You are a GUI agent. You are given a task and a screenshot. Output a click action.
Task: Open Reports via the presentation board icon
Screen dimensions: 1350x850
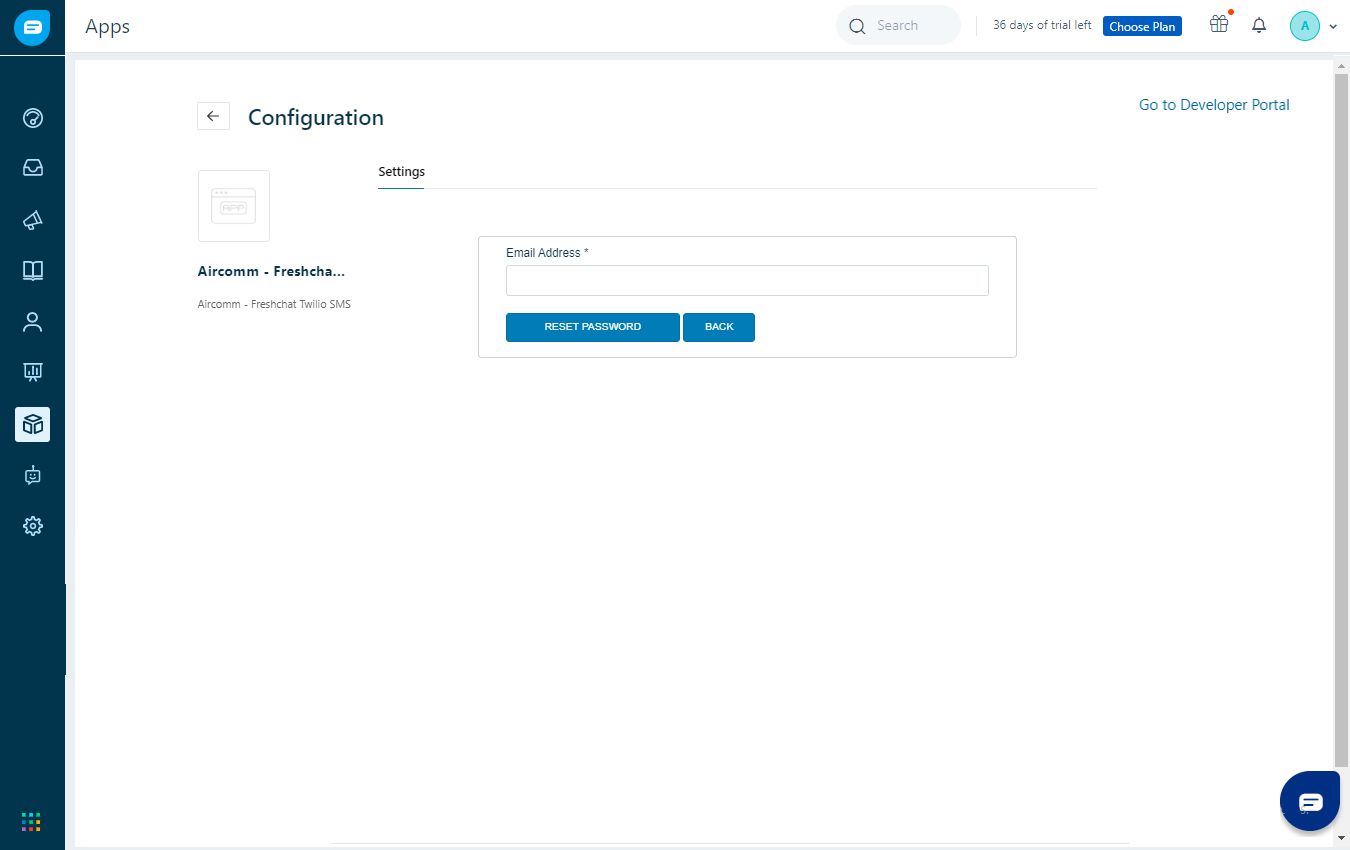(x=33, y=372)
